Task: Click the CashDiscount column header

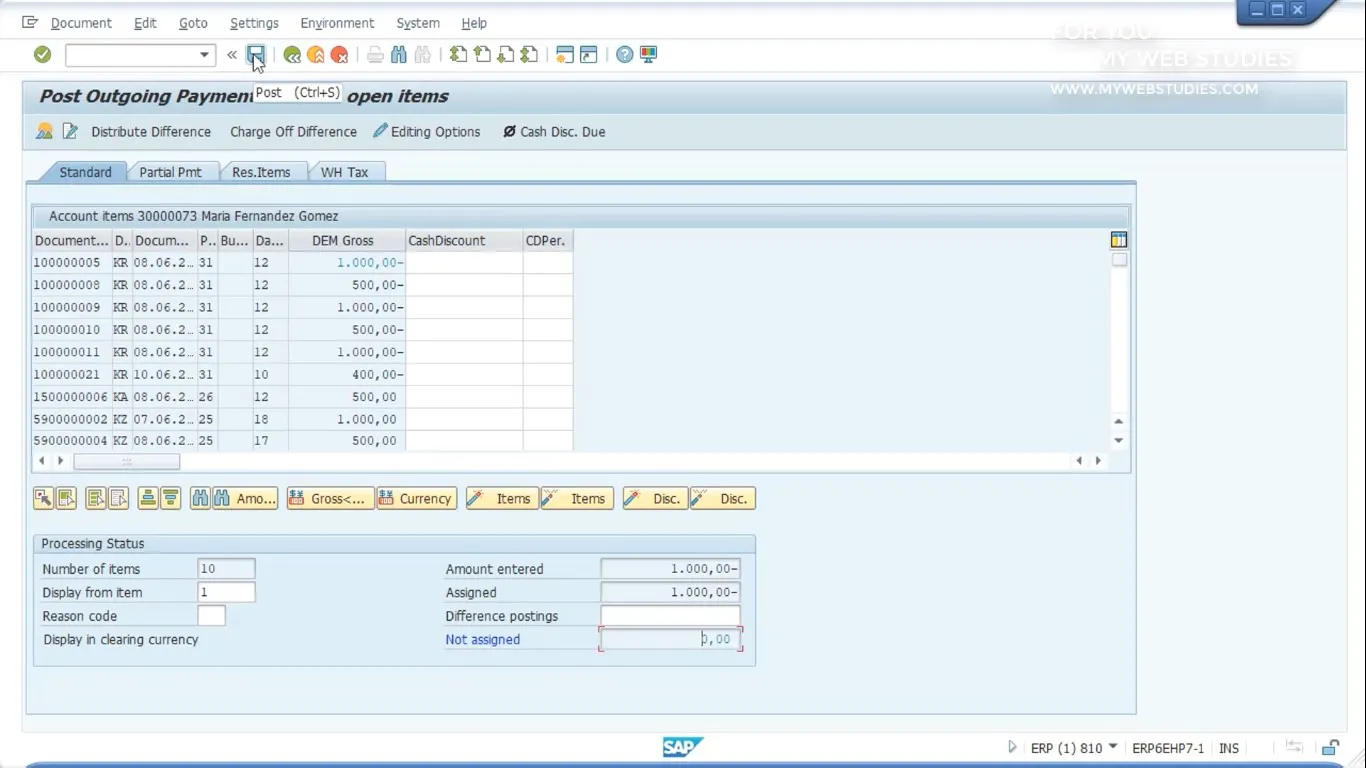Action: coord(464,241)
